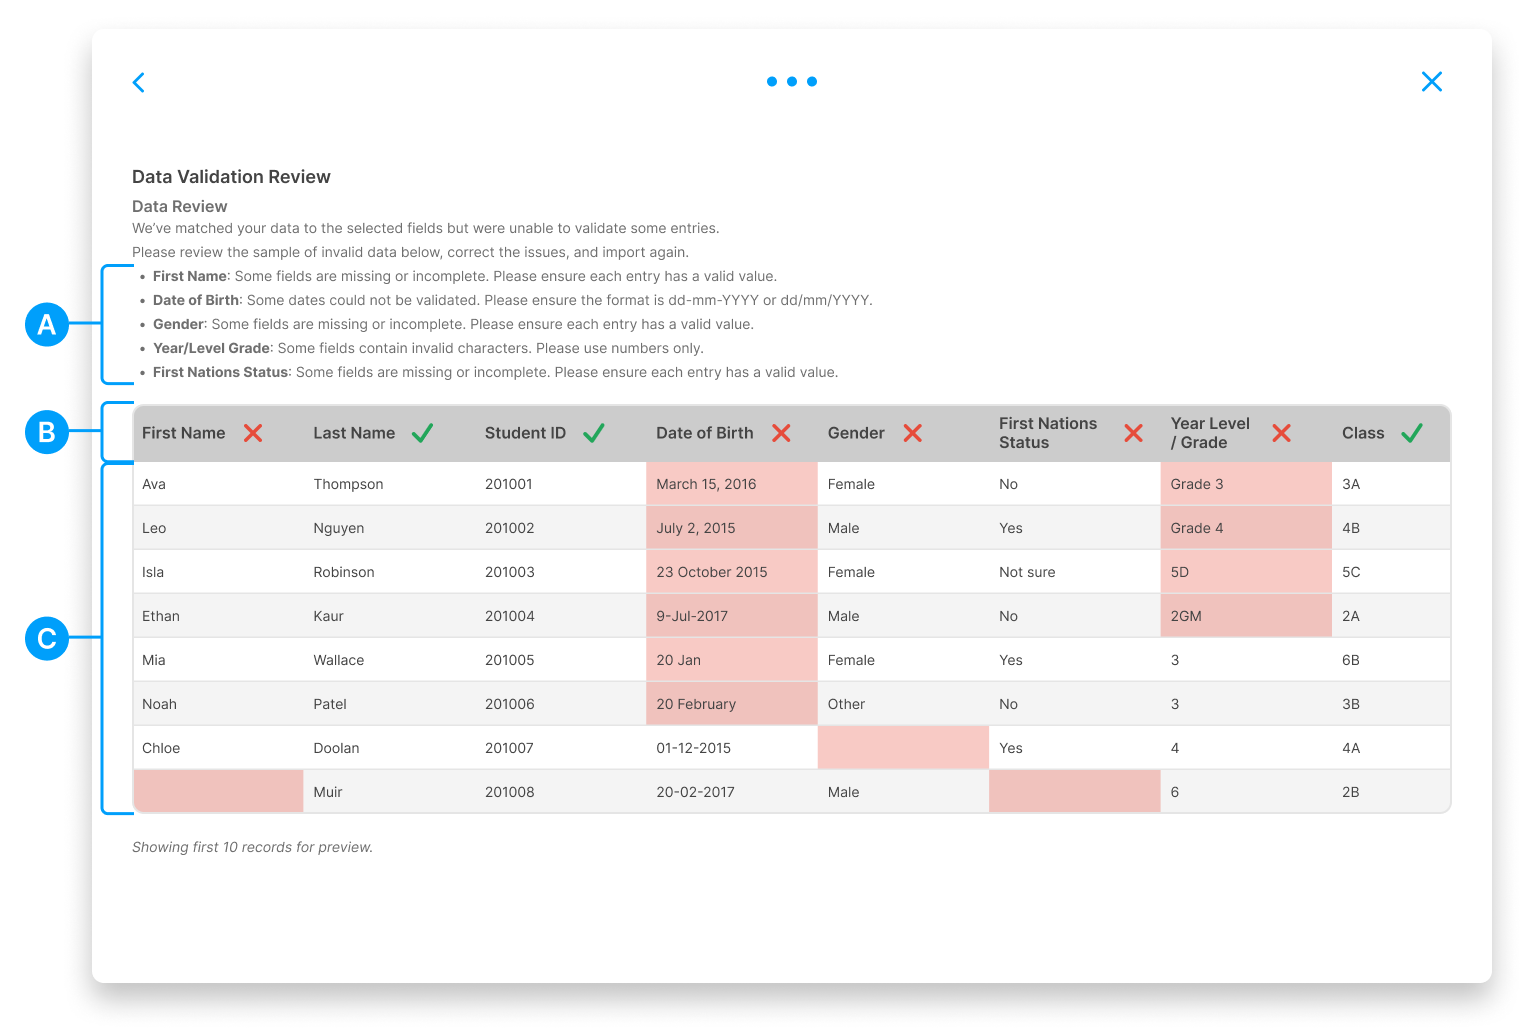This screenshot has height=1035, width=1536.
Task: Click the red X icon beside Gender
Action: [x=912, y=433]
